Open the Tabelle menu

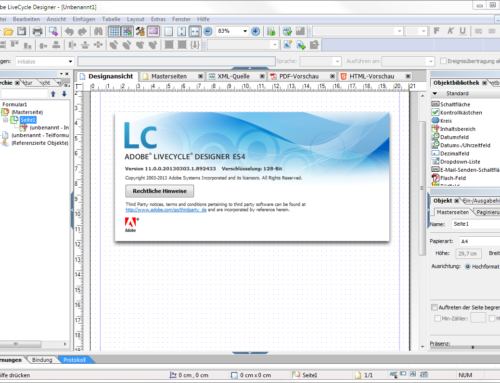[x=111, y=19]
